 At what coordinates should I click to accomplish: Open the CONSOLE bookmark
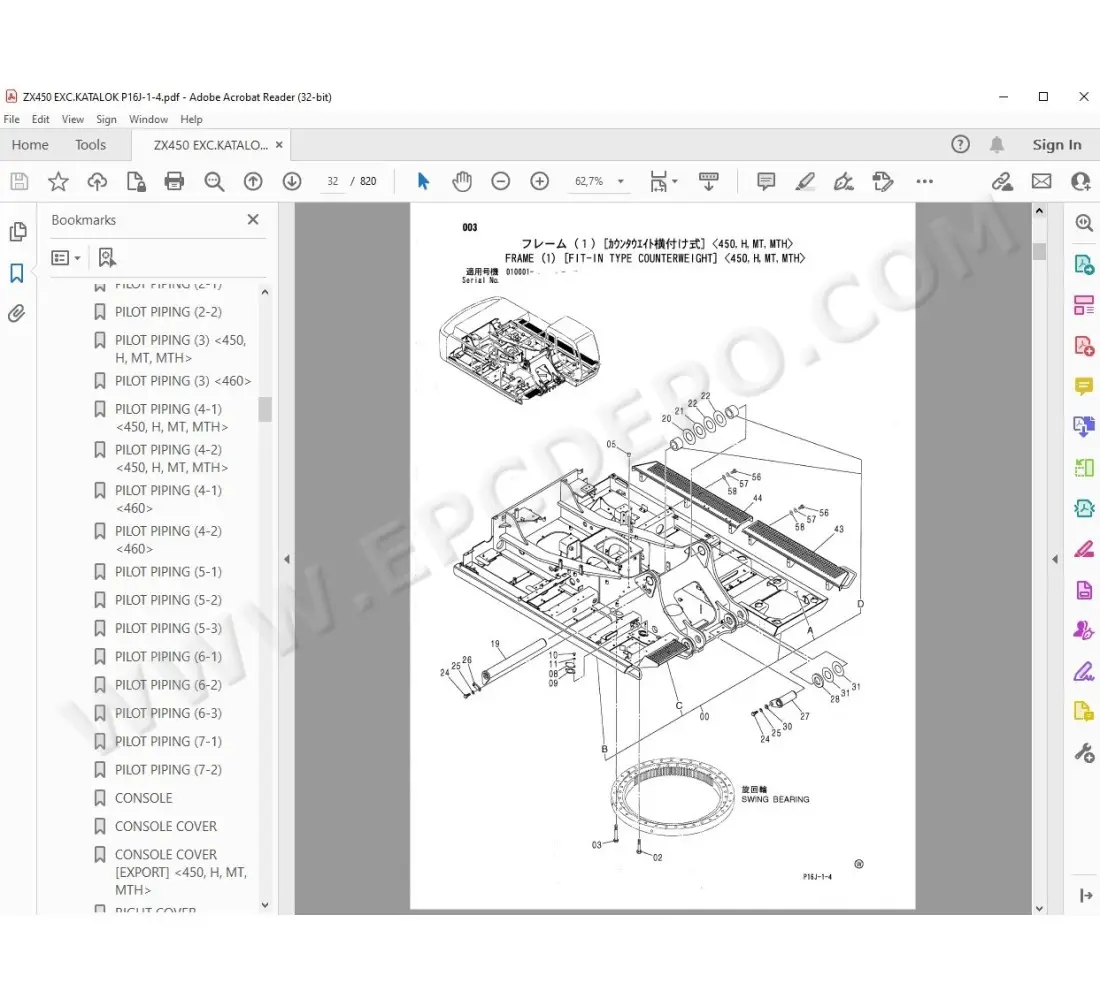pyautogui.click(x=144, y=799)
